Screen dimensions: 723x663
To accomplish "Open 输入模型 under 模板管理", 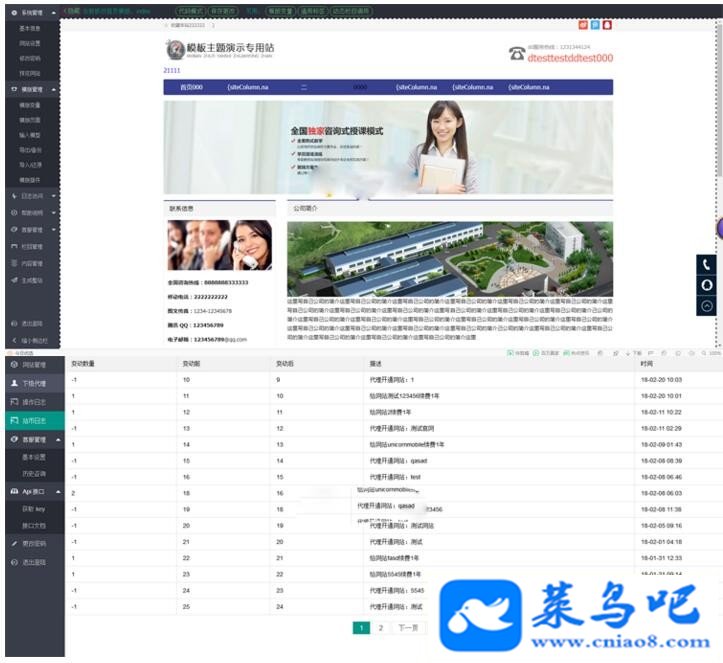I will pyautogui.click(x=30, y=135).
